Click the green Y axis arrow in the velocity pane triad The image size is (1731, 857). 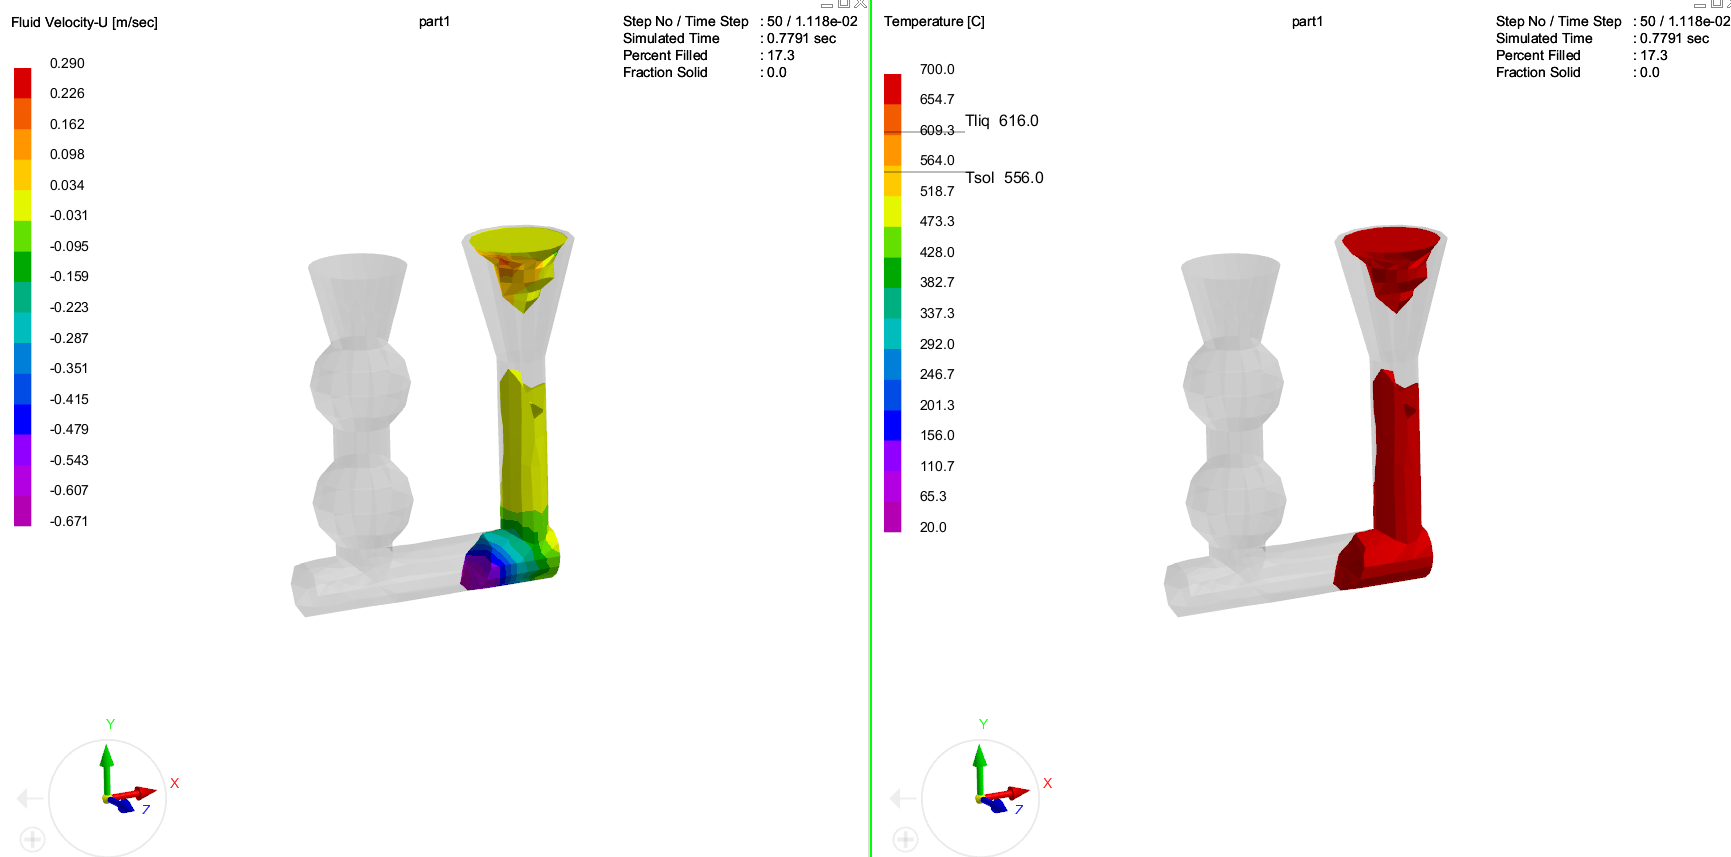(x=106, y=768)
